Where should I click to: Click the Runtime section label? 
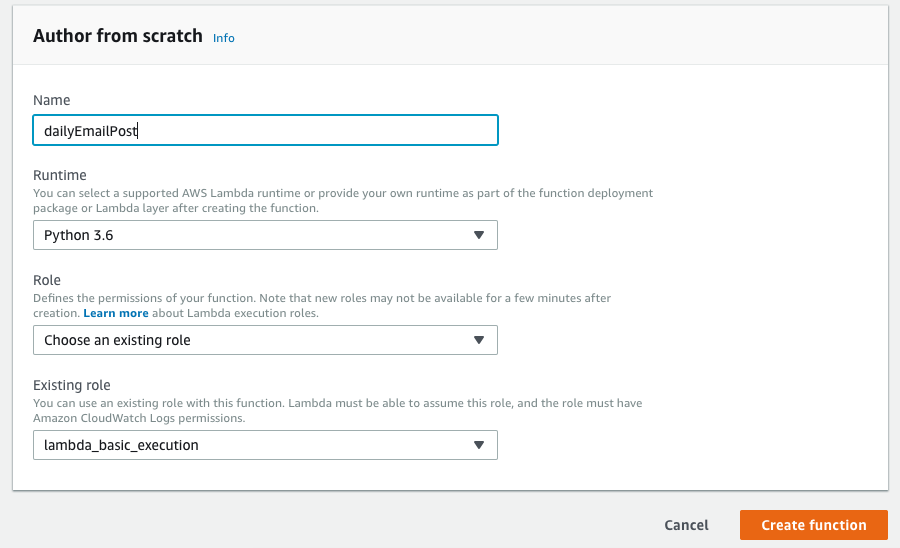pos(60,176)
